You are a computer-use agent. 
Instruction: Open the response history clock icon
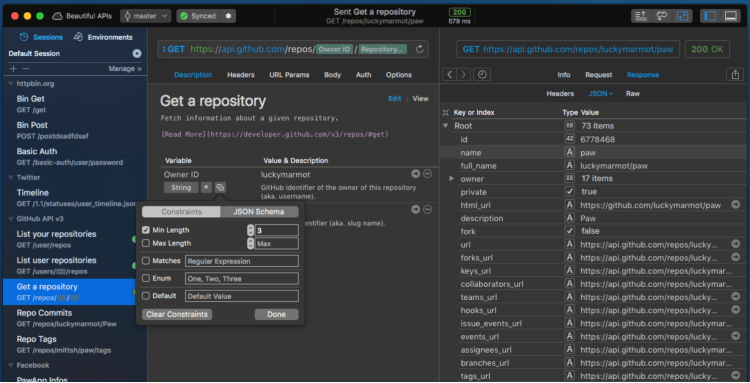click(x=482, y=75)
